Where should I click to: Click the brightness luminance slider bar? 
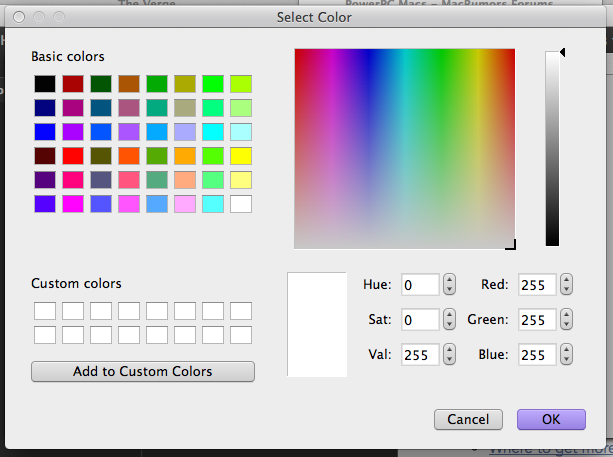point(552,148)
